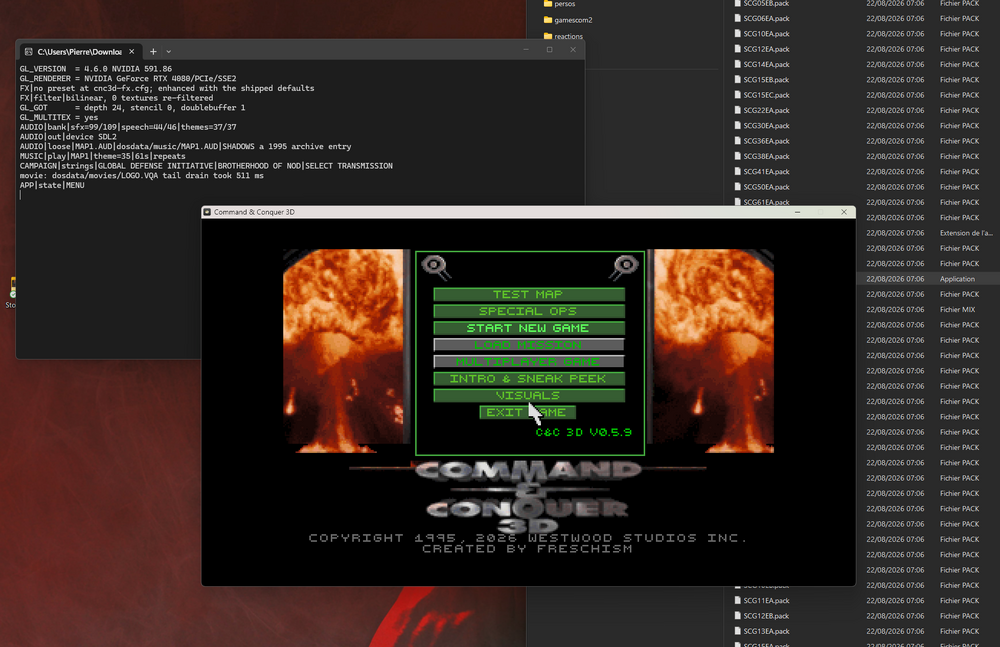Click the terminal tab's console icon
Viewport: 1000px width, 647px height.
click(28, 52)
